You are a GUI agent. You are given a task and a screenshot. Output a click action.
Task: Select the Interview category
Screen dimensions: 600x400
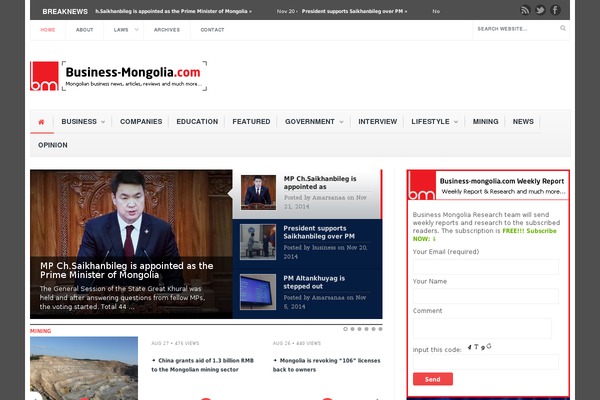coord(377,122)
